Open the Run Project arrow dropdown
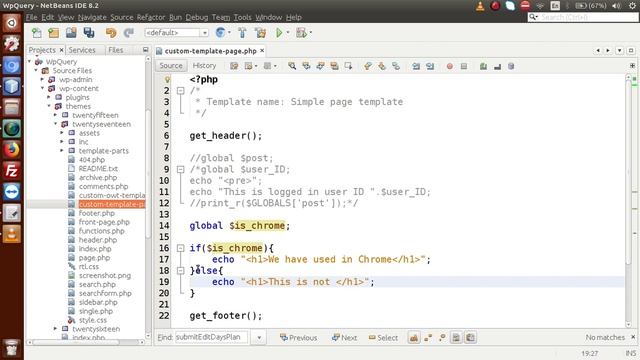The image size is (640, 360). click(288, 33)
